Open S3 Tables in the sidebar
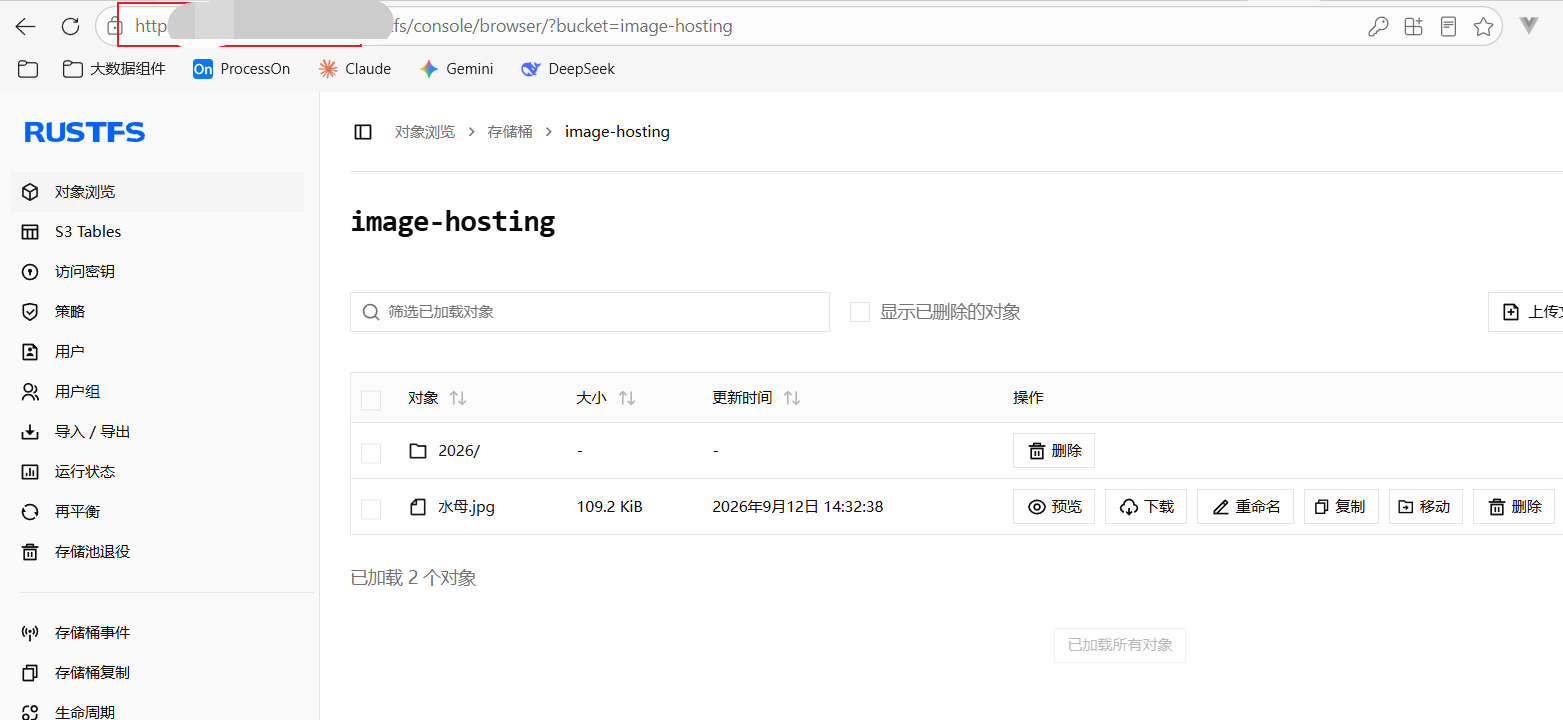This screenshot has width=1563, height=720. coord(157,232)
